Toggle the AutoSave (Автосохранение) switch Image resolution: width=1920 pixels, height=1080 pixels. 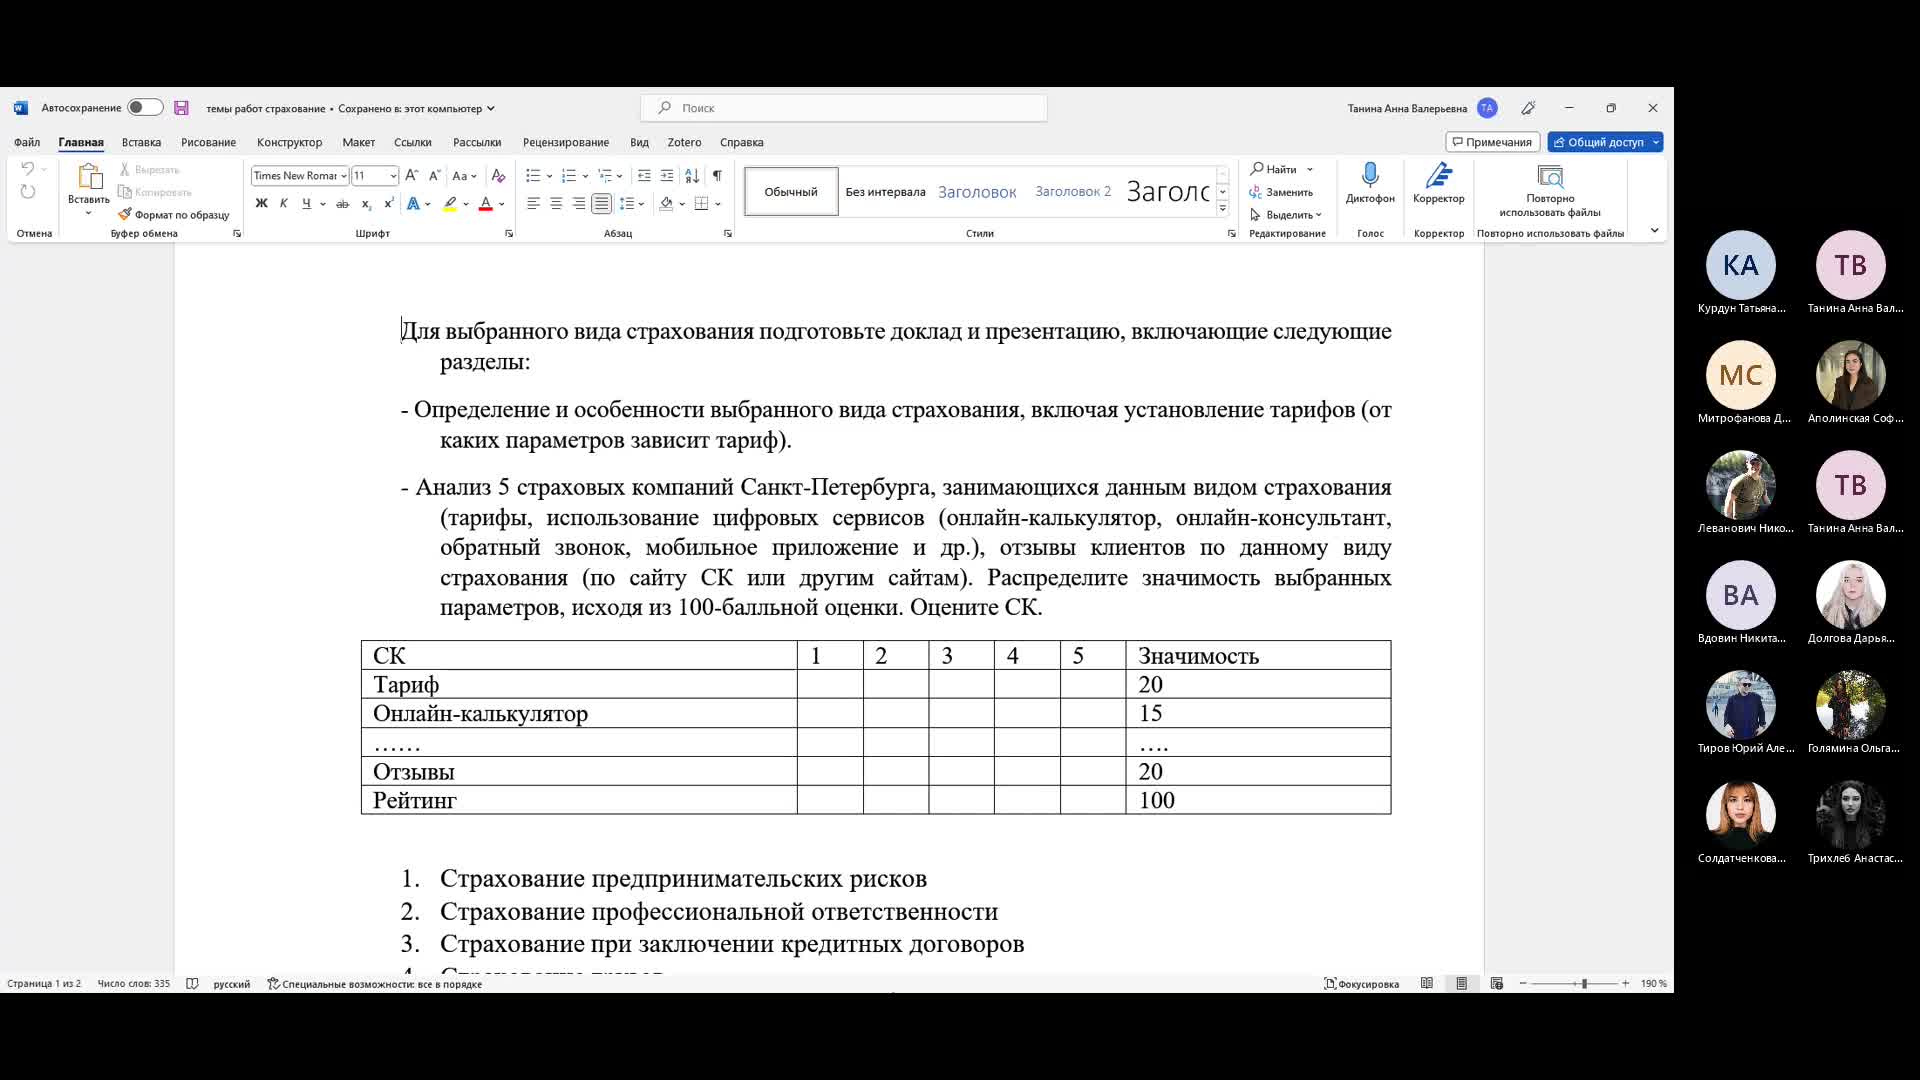point(144,108)
